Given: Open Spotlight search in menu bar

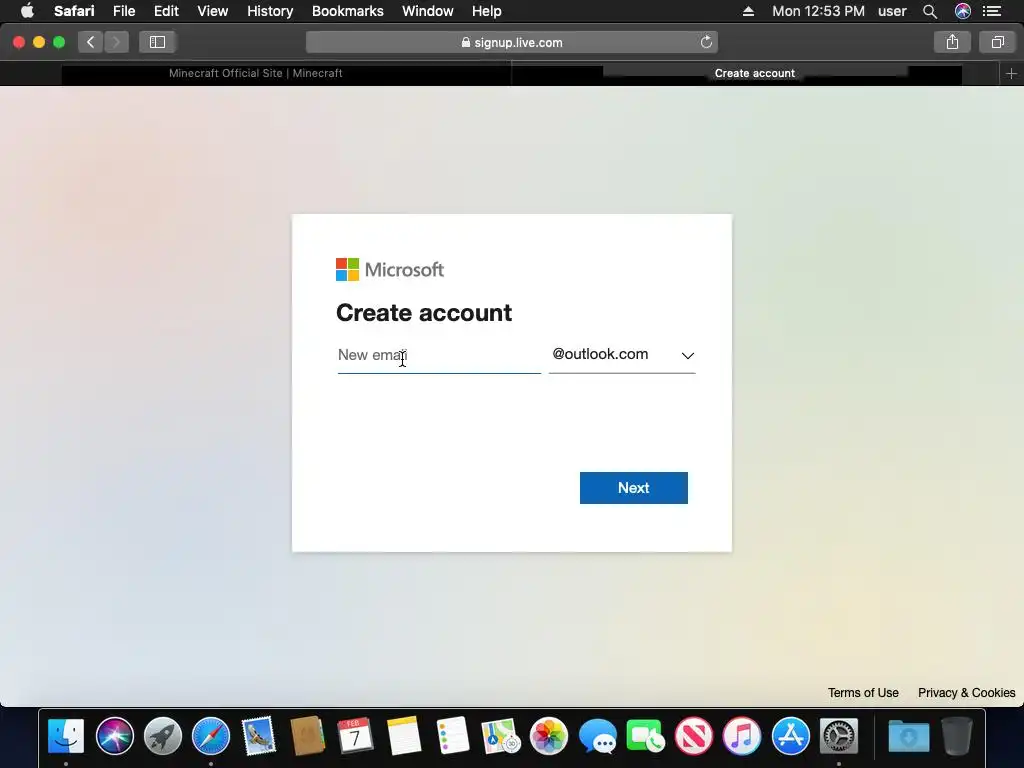Looking at the screenshot, I should [930, 11].
